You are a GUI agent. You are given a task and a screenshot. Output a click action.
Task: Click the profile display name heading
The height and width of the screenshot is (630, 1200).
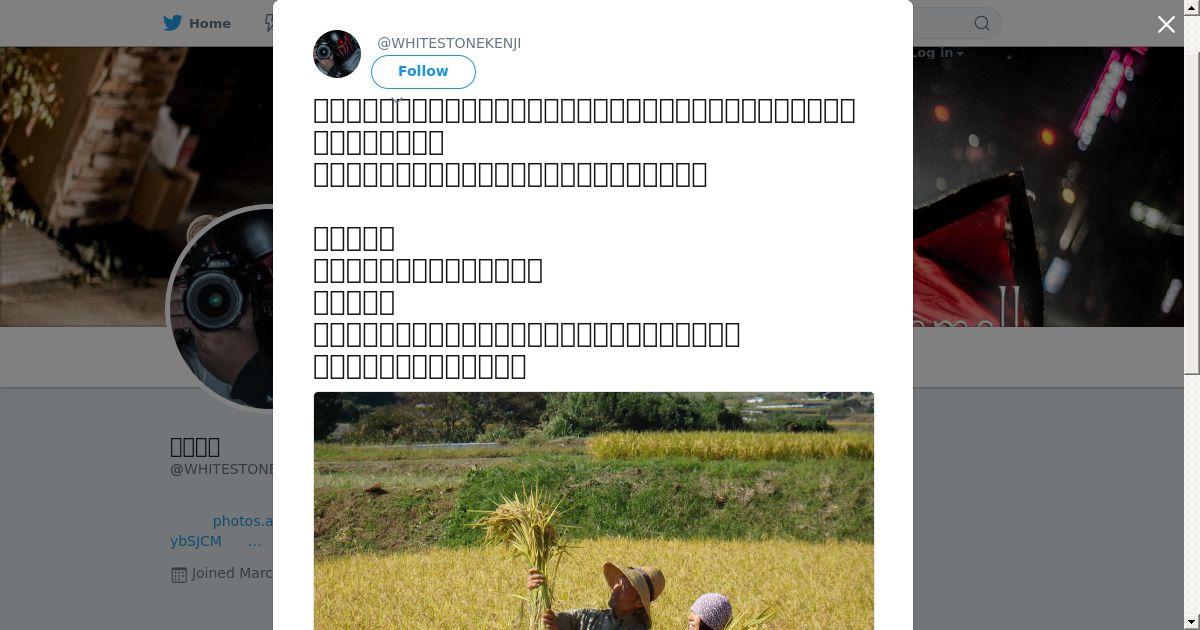click(x=195, y=446)
